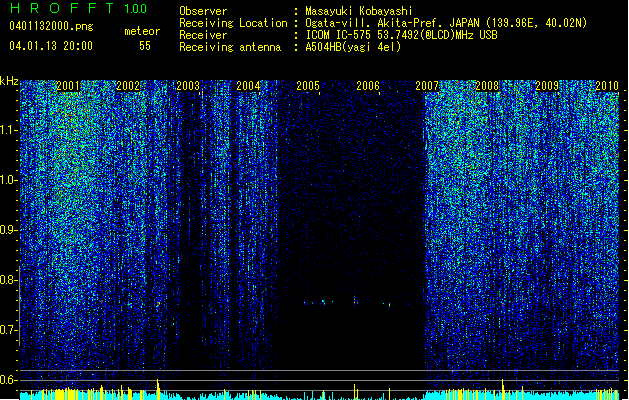Image resolution: width=629 pixels, height=400 pixels.
Task: Click the 2003 time marker
Action: click(188, 85)
